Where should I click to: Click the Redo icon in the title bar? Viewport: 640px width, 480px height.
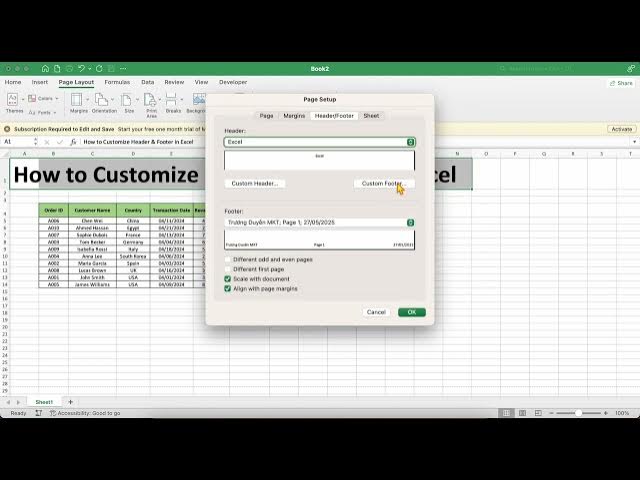pos(99,69)
